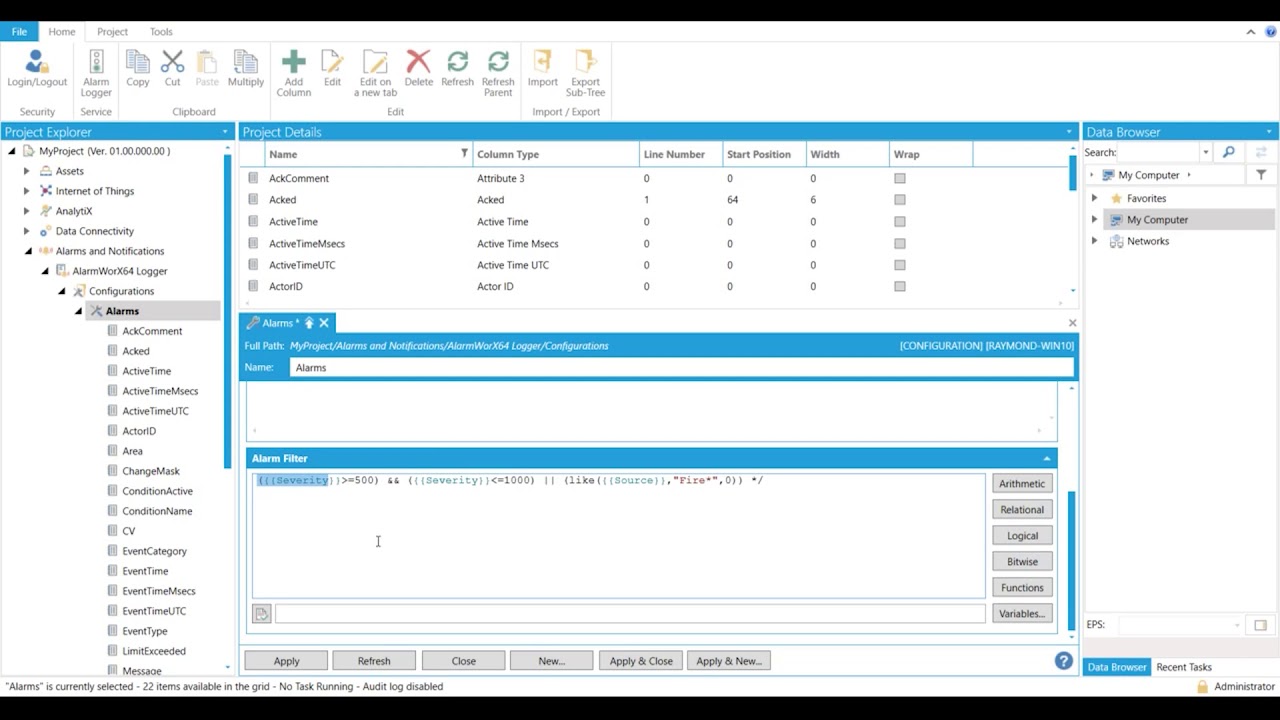Click the Administrator lock icon in status bar
1280x720 pixels.
click(x=1202, y=687)
